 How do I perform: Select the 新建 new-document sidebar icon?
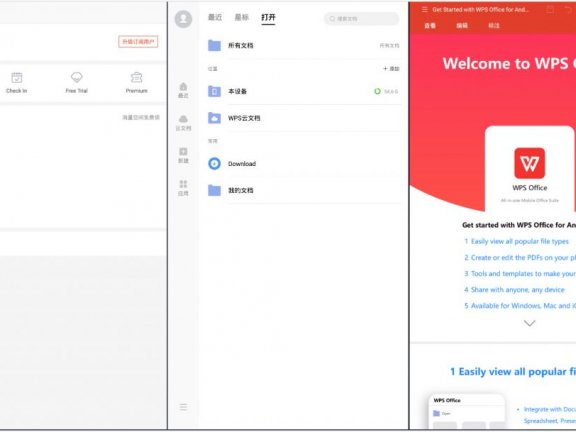(x=183, y=155)
